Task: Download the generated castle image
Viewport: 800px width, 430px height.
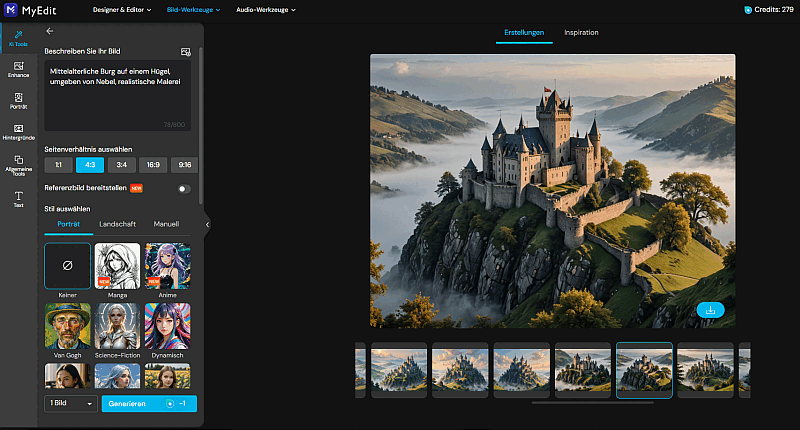Action: 711,309
